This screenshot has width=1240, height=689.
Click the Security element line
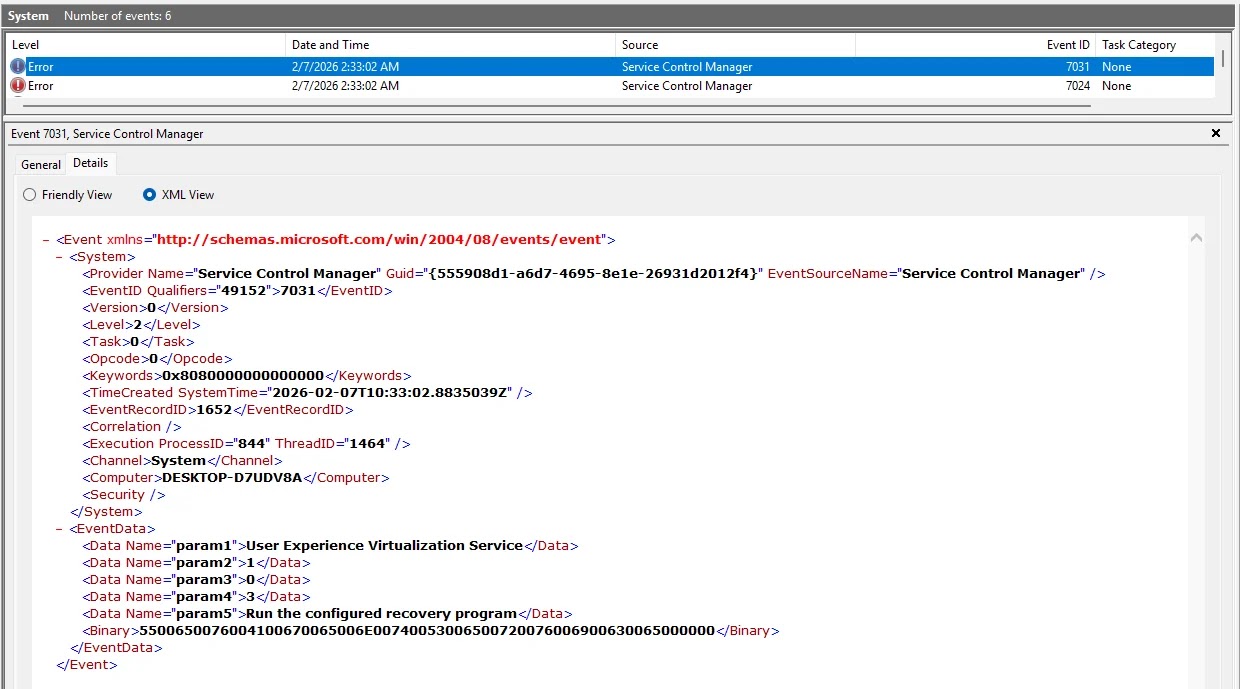(x=124, y=495)
